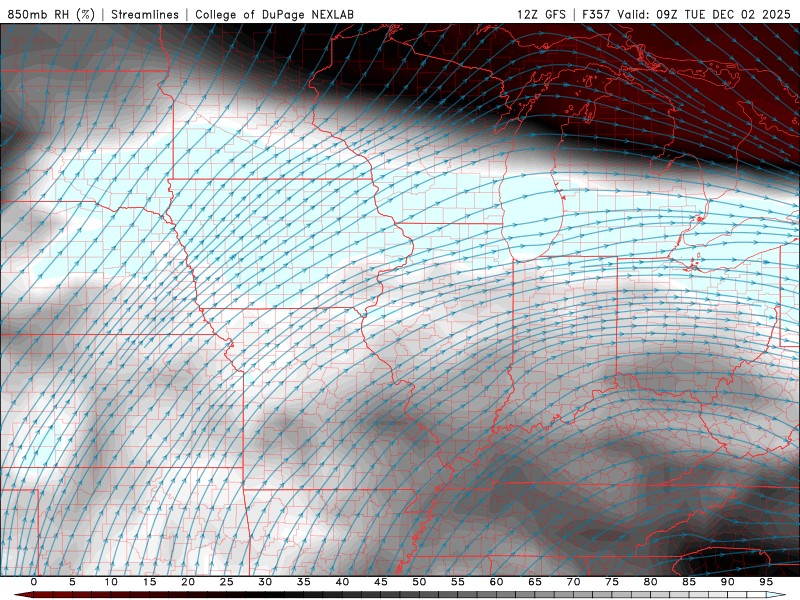Select the 80 value on the color scale

[x=650, y=582]
